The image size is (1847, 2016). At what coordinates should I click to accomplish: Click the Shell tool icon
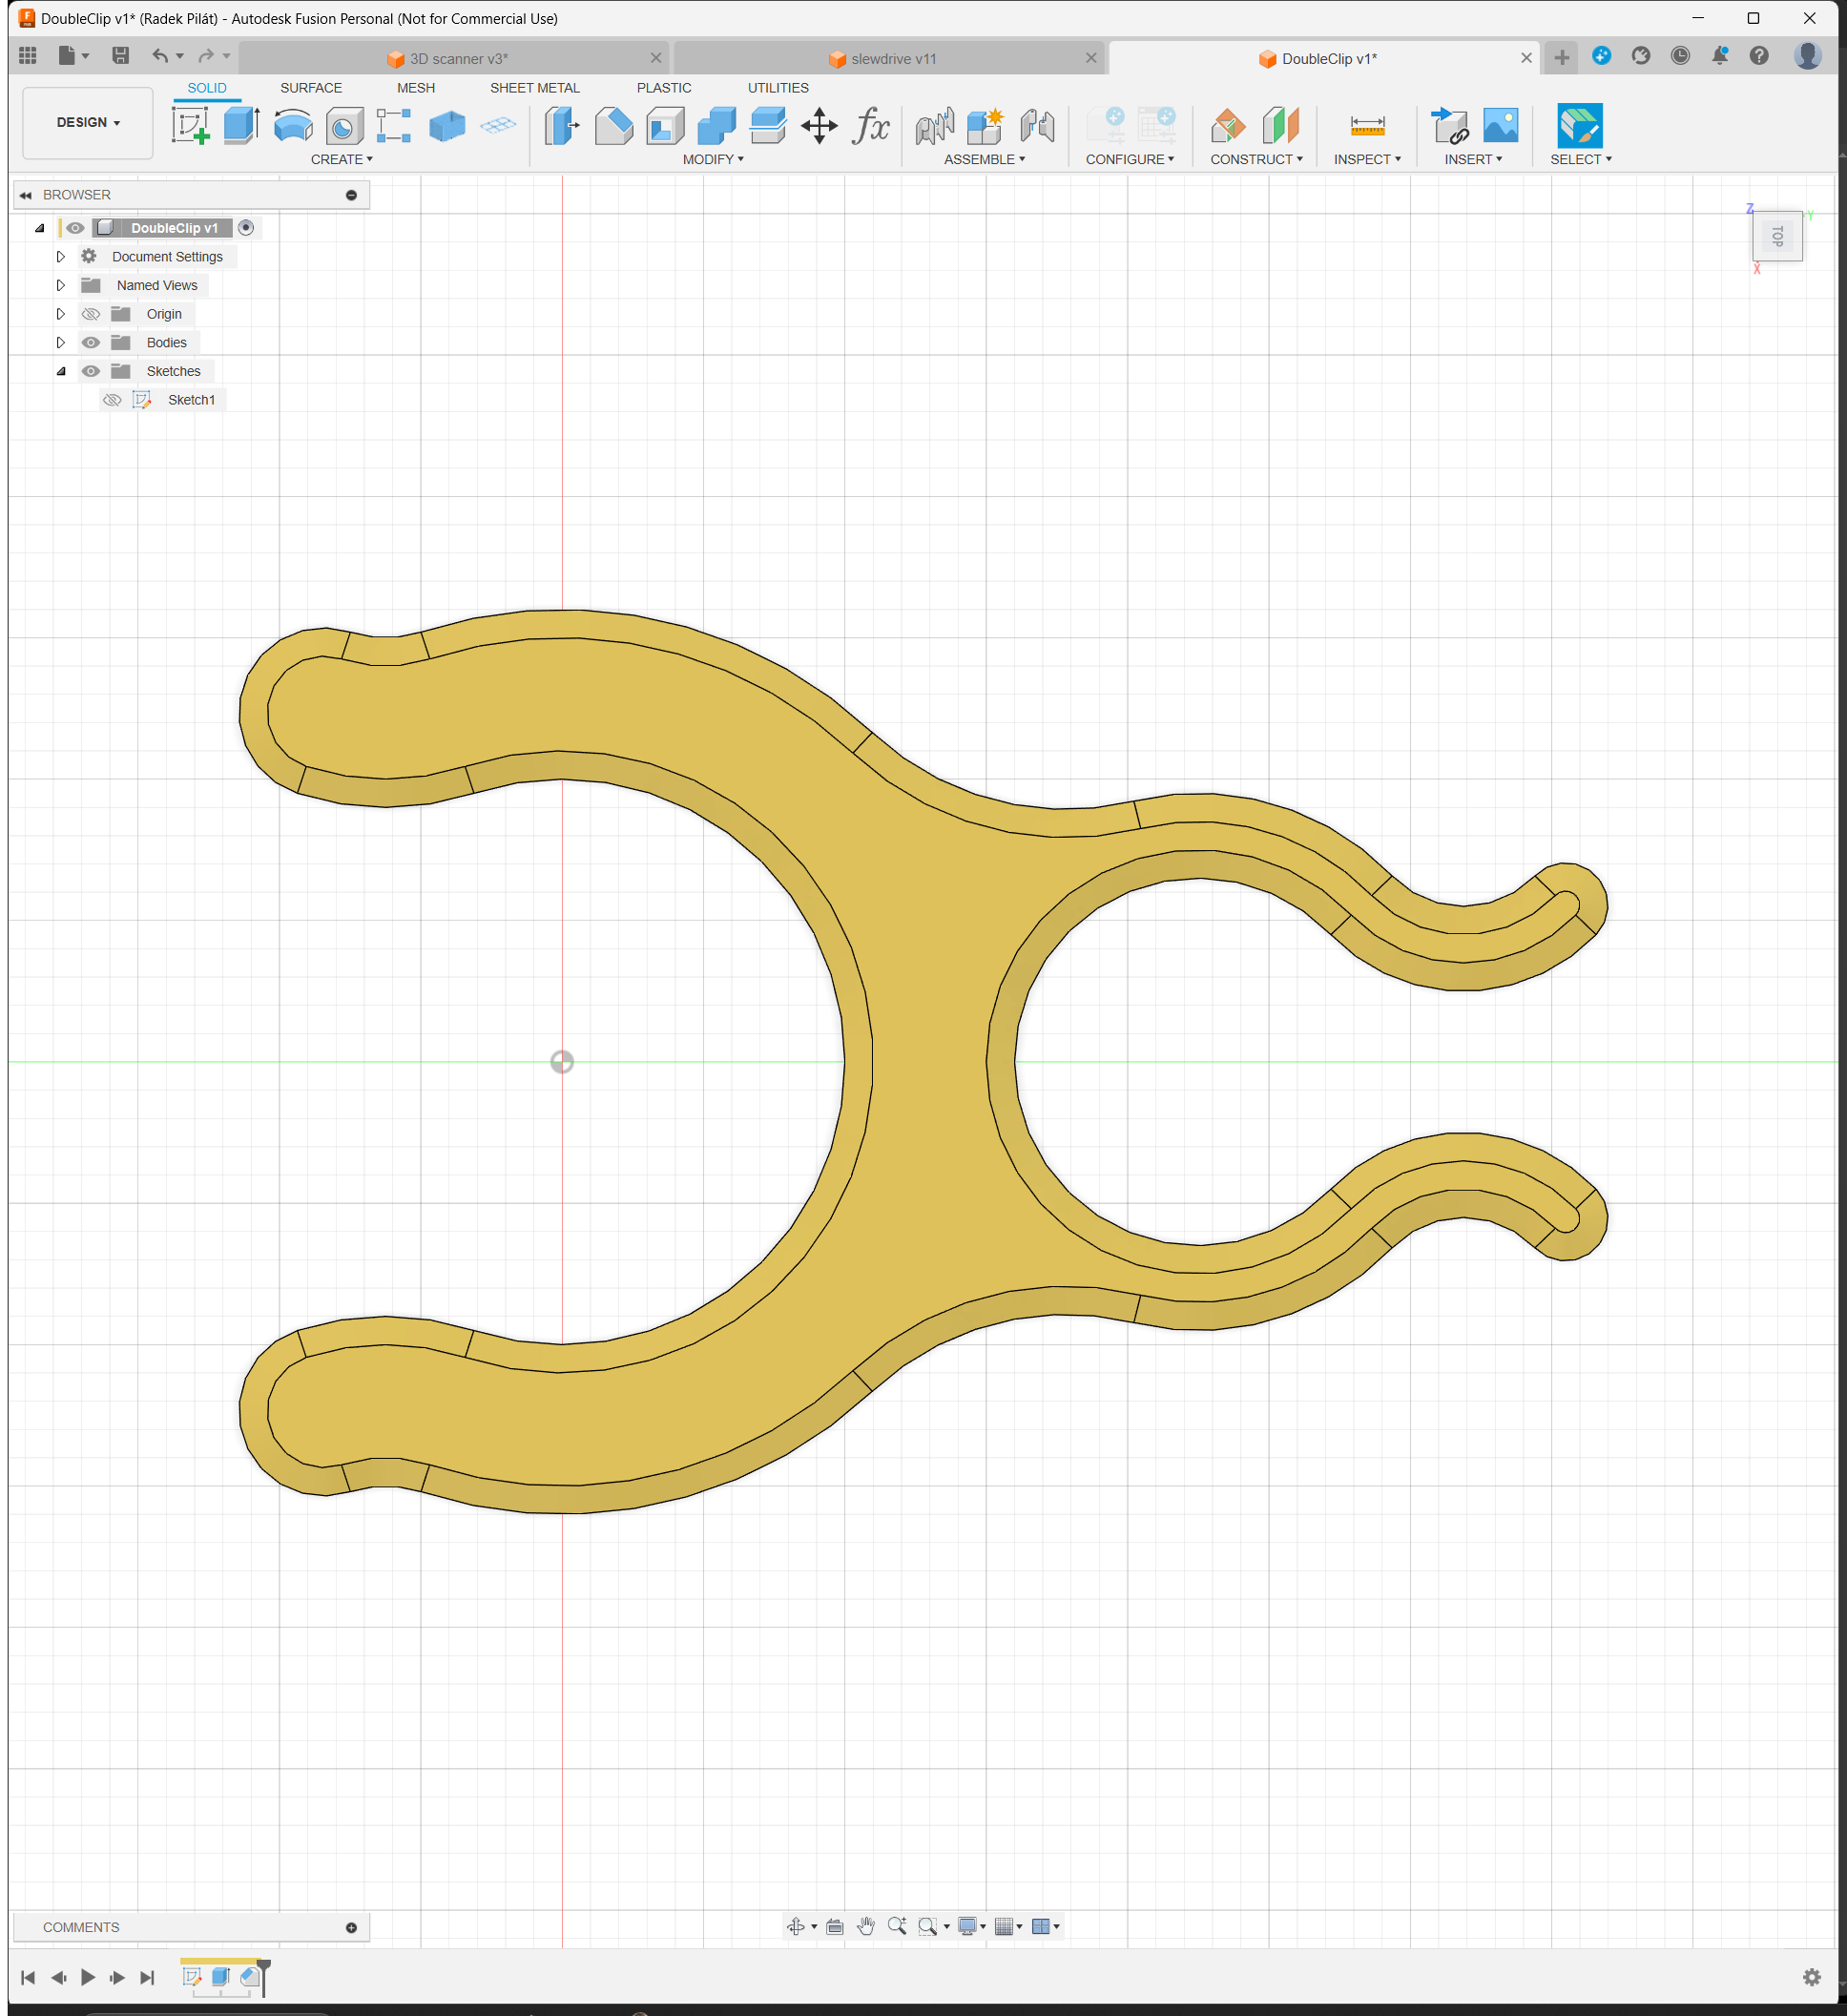click(x=665, y=127)
